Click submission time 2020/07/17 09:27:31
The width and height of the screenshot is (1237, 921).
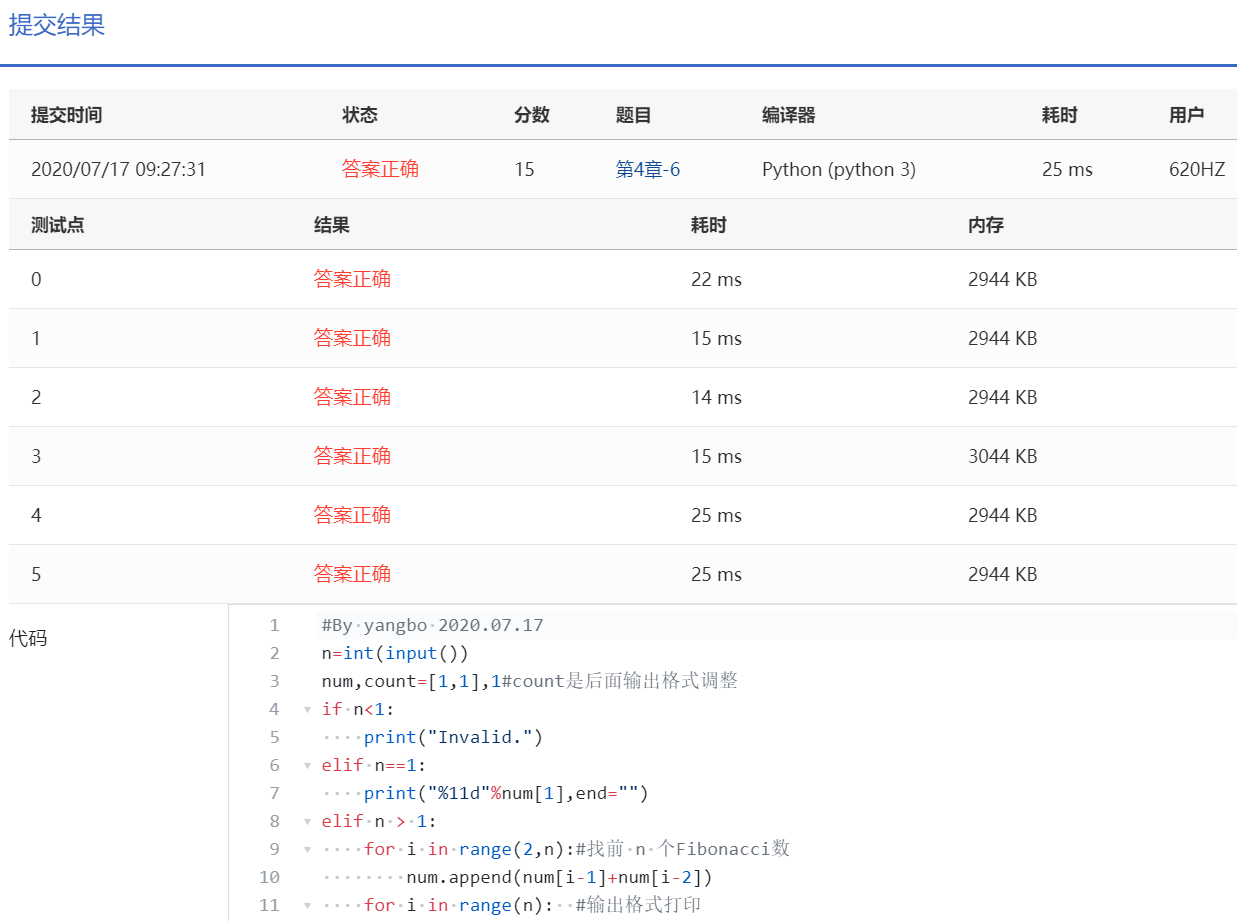click(x=118, y=169)
